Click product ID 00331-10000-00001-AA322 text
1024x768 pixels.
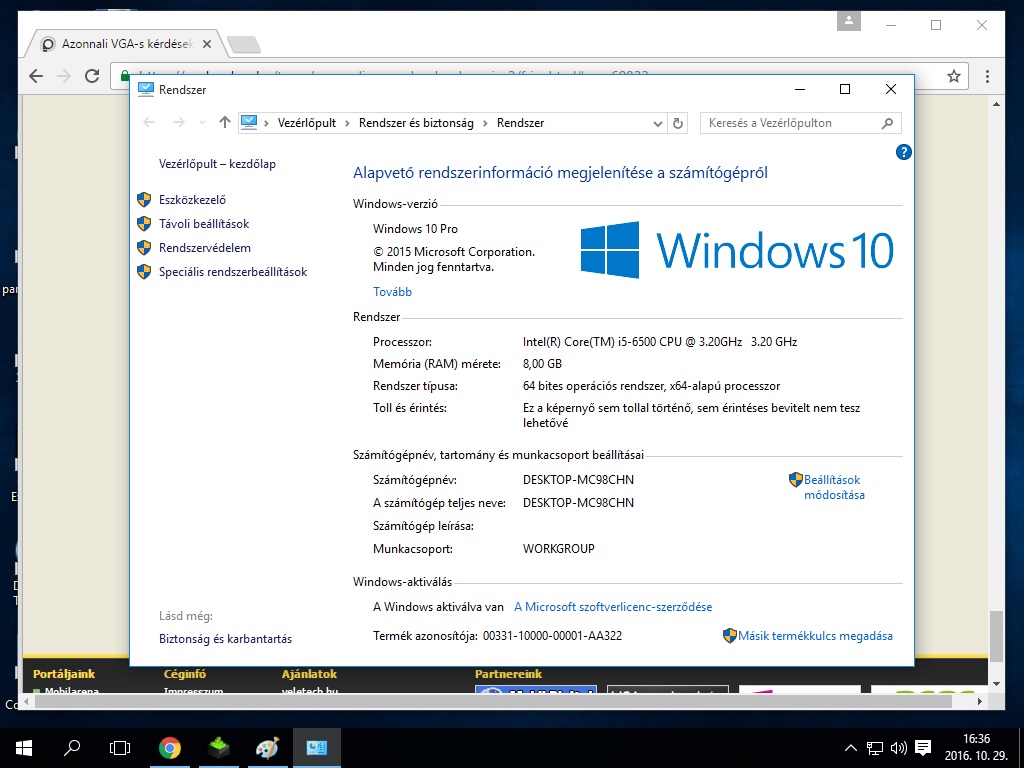click(552, 636)
